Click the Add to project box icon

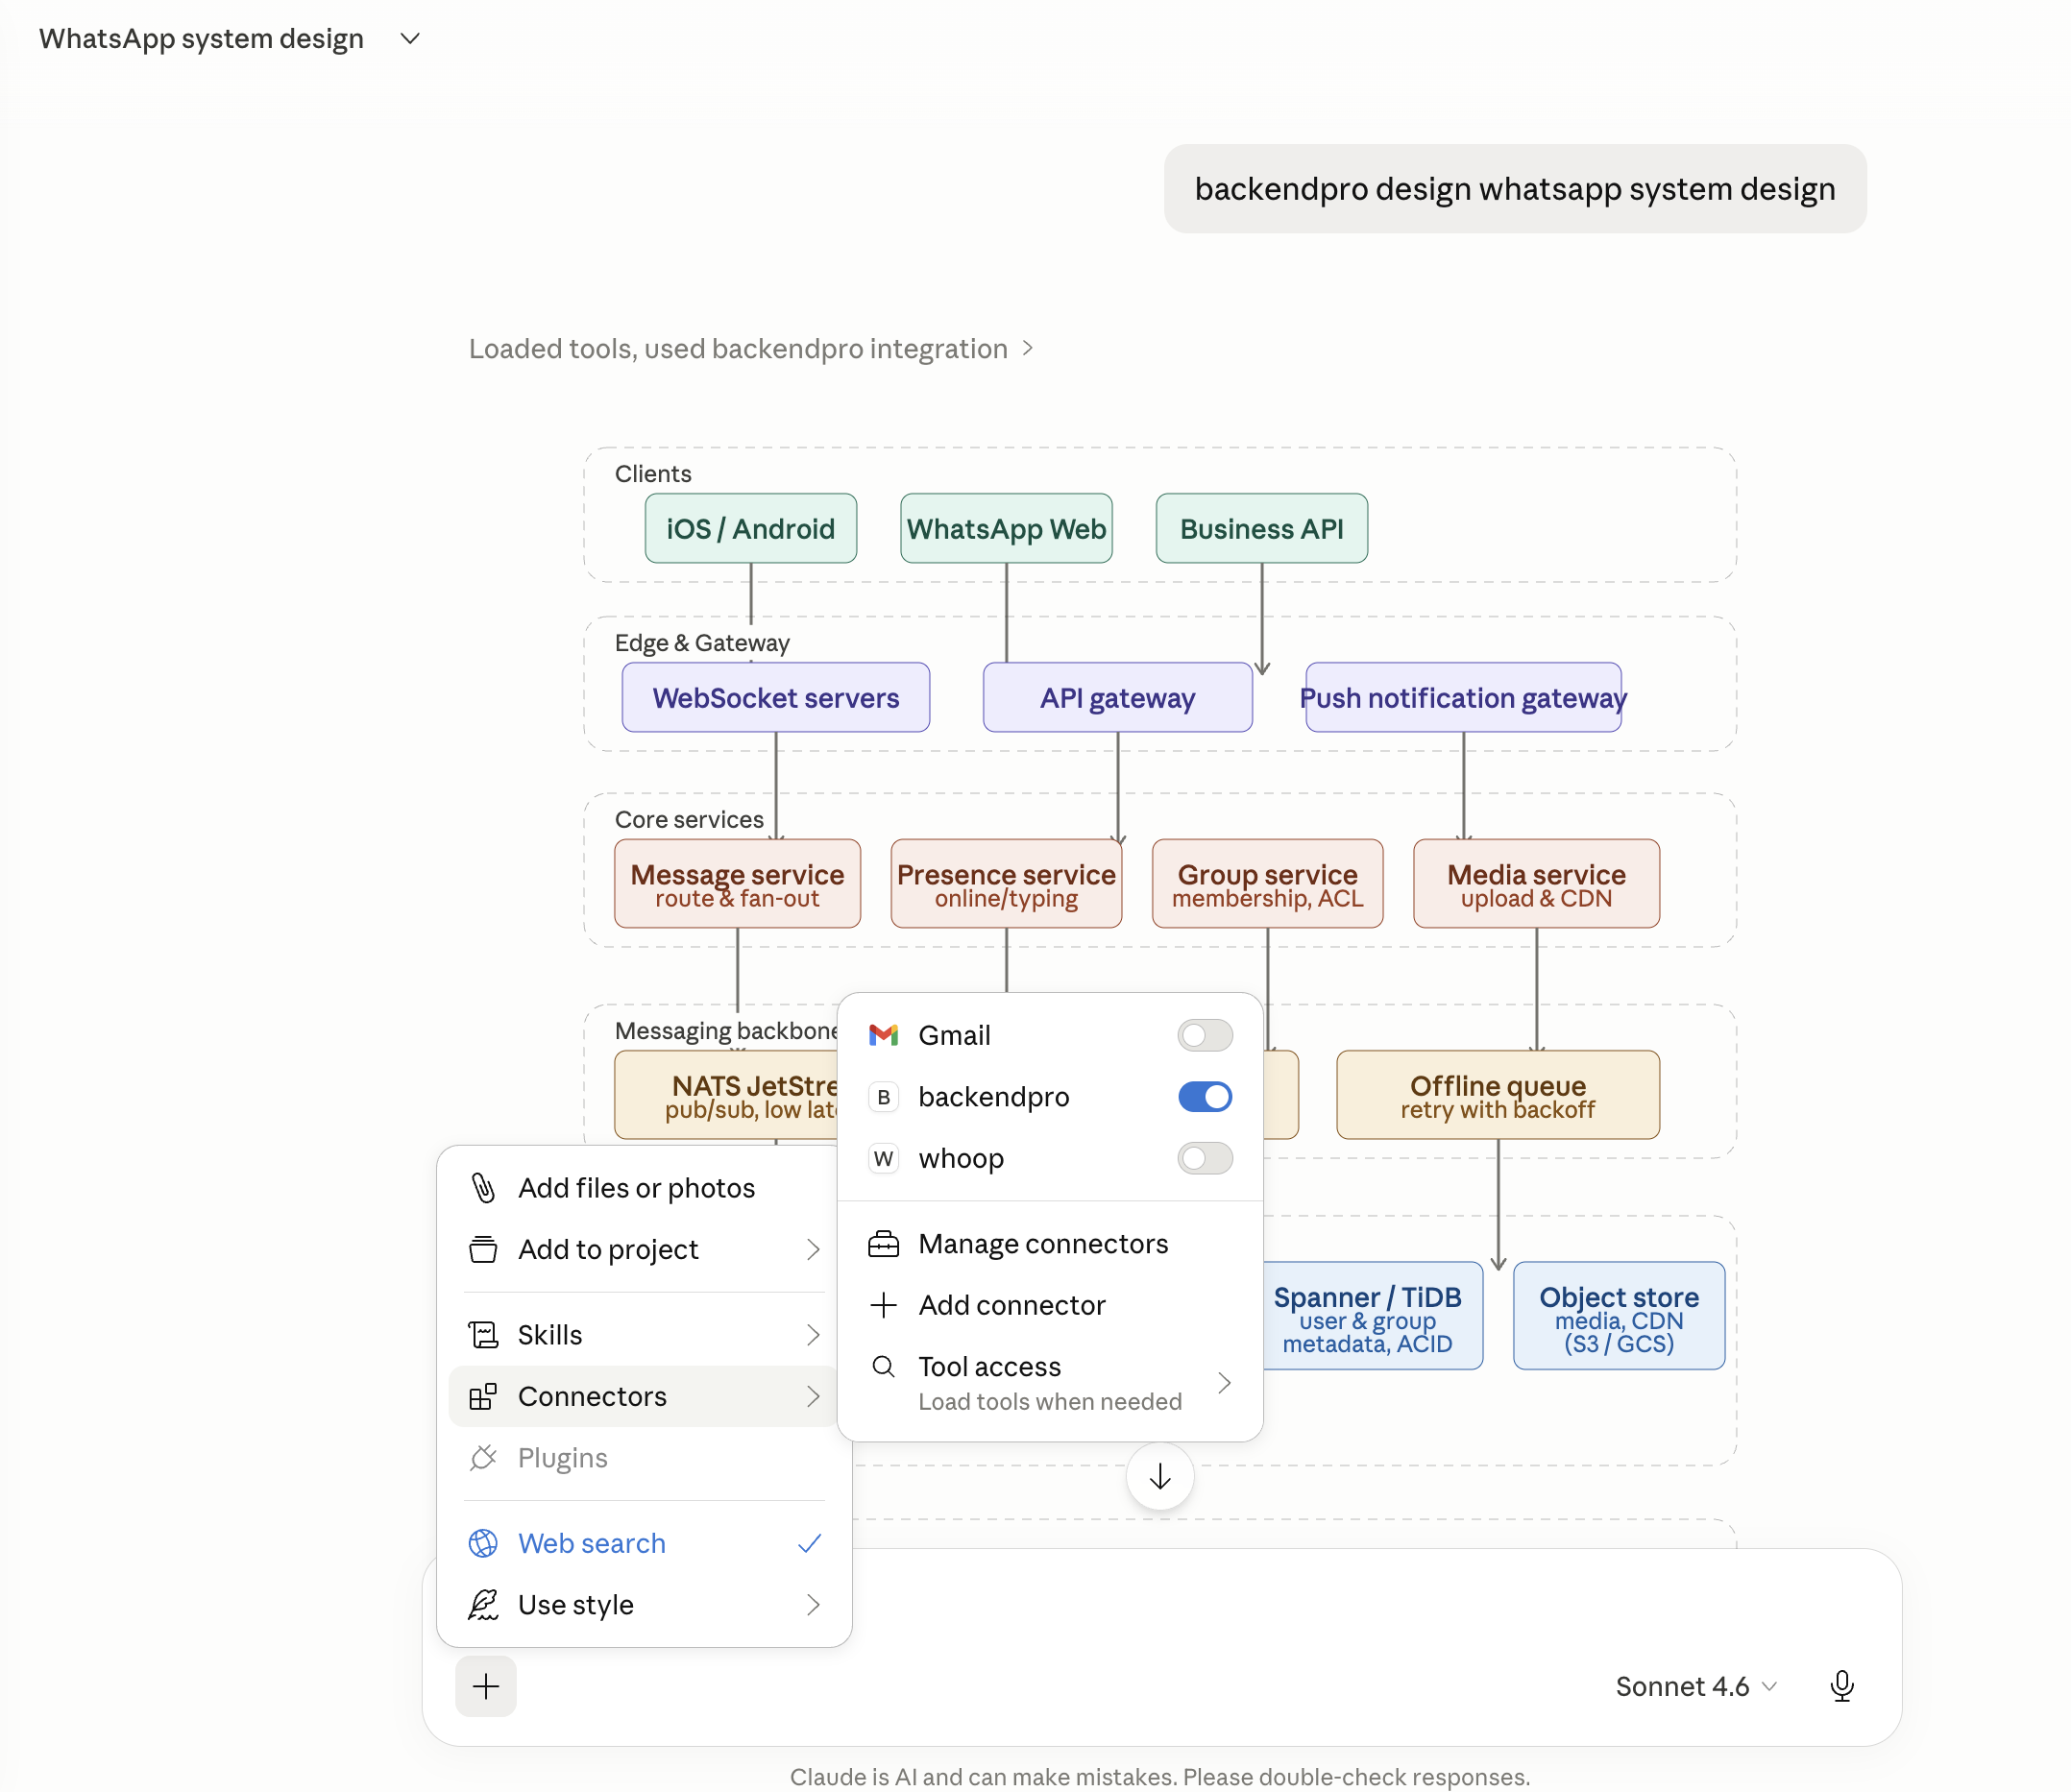483,1249
